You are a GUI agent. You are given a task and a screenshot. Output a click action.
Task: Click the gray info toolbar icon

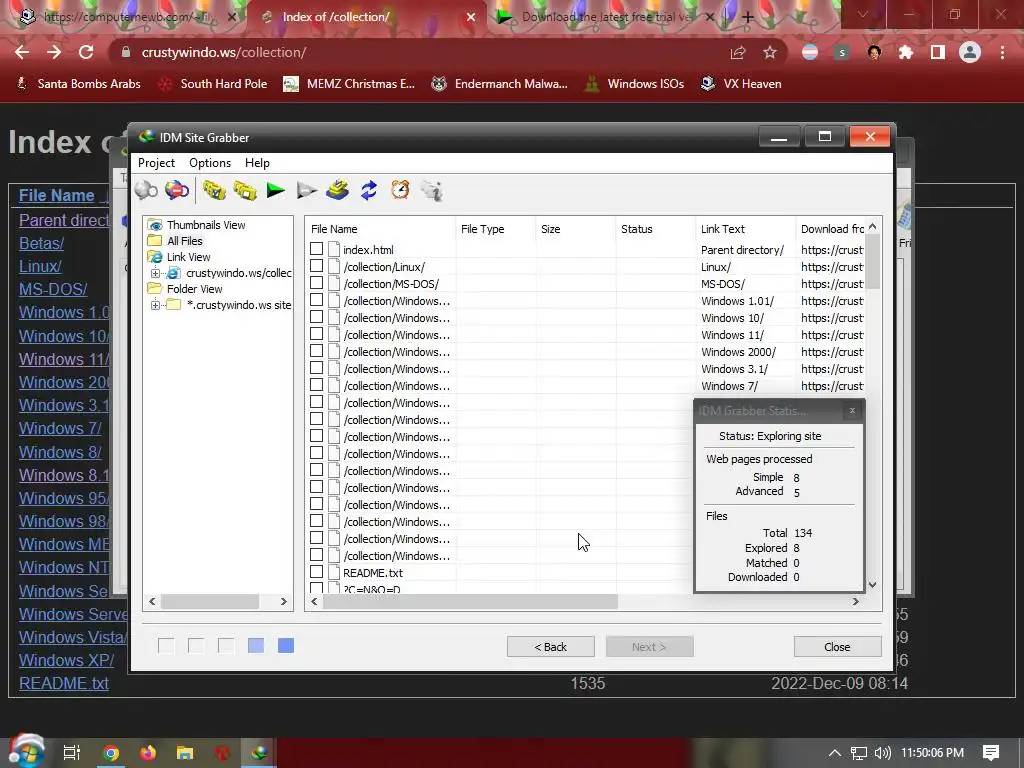point(432,191)
